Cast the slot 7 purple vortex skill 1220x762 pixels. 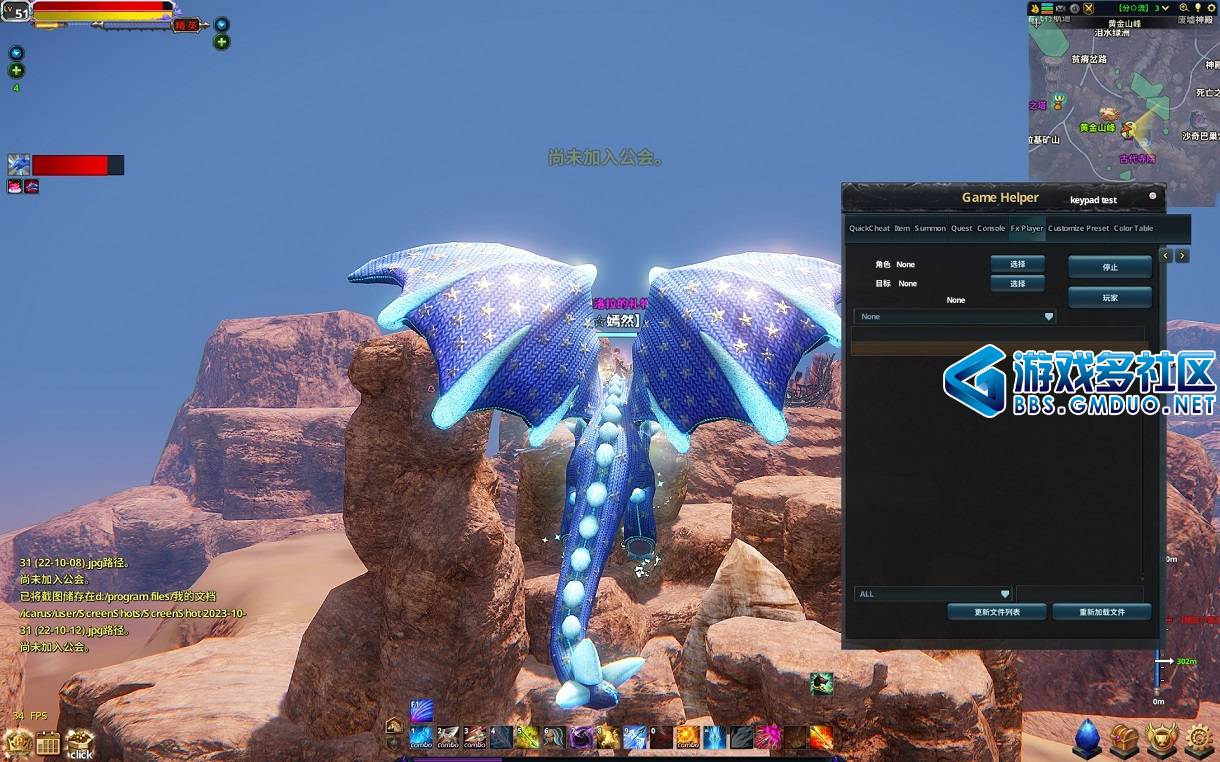582,738
